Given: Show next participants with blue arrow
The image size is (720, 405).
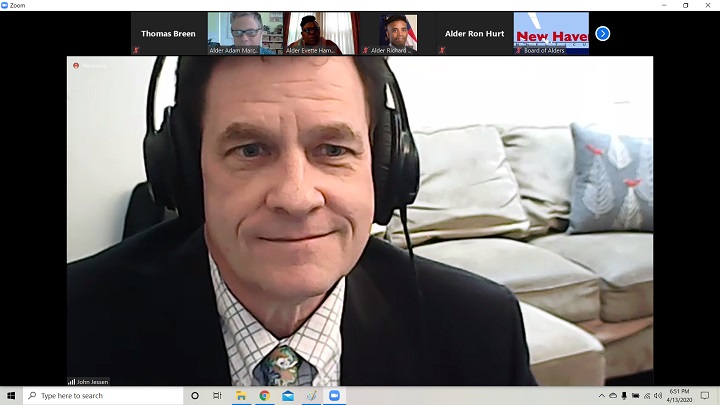Looking at the screenshot, I should pyautogui.click(x=602, y=34).
